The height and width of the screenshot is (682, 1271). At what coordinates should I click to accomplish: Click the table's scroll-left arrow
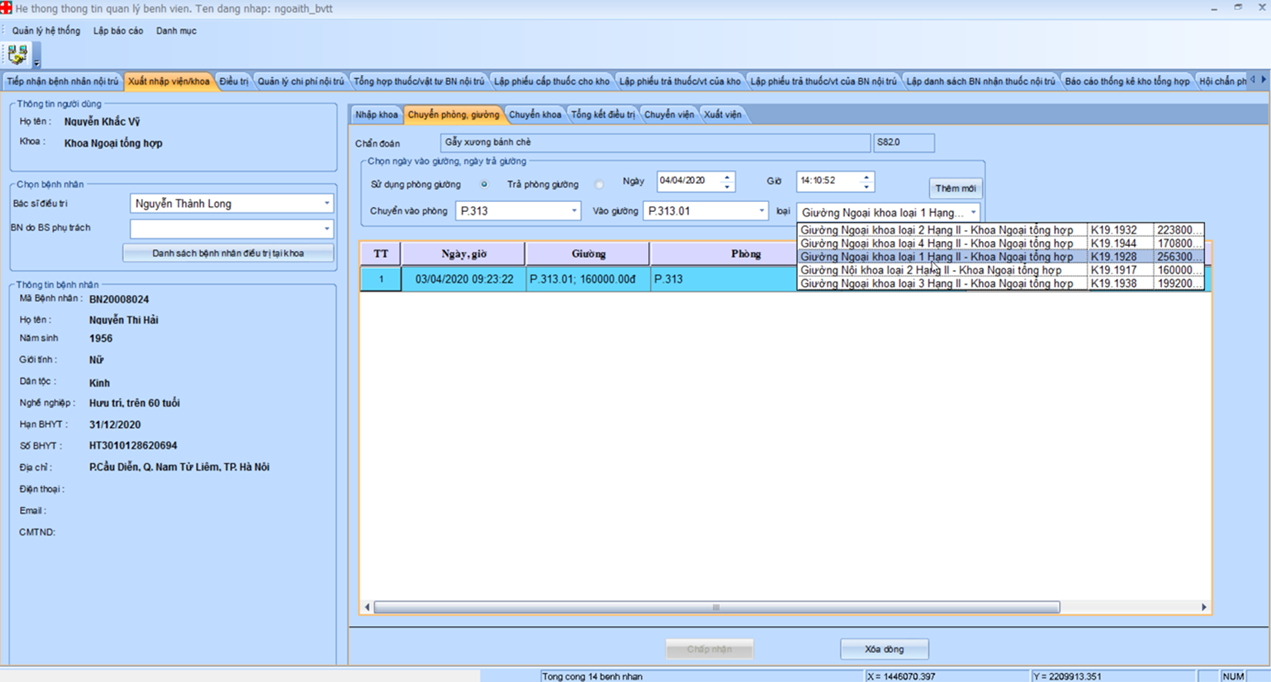tap(367, 607)
